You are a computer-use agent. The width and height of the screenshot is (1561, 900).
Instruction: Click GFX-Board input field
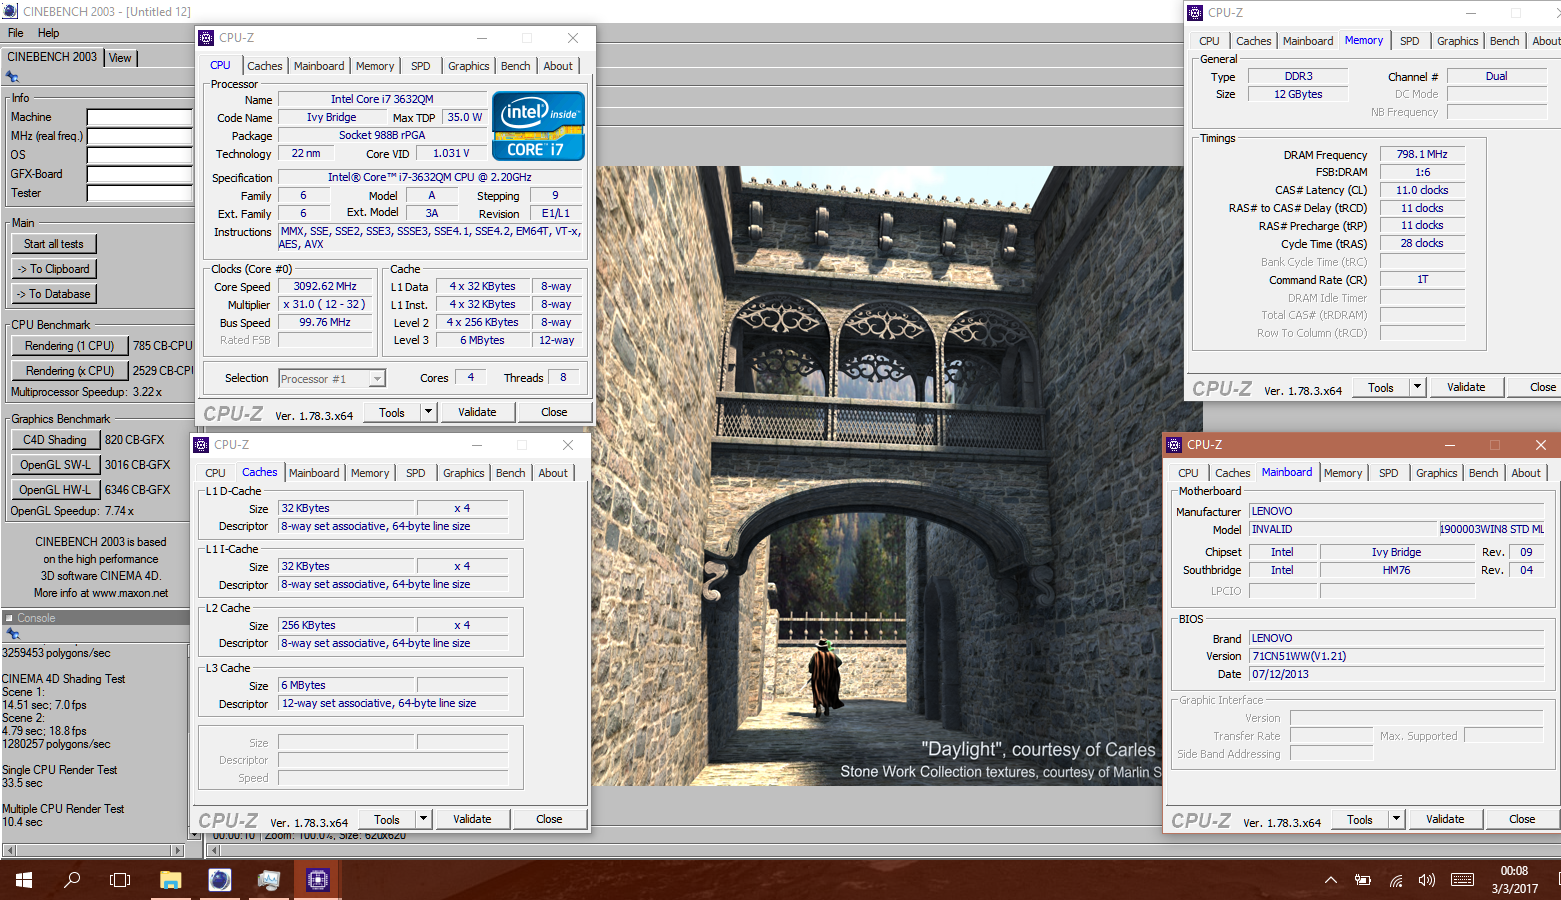[139, 174]
